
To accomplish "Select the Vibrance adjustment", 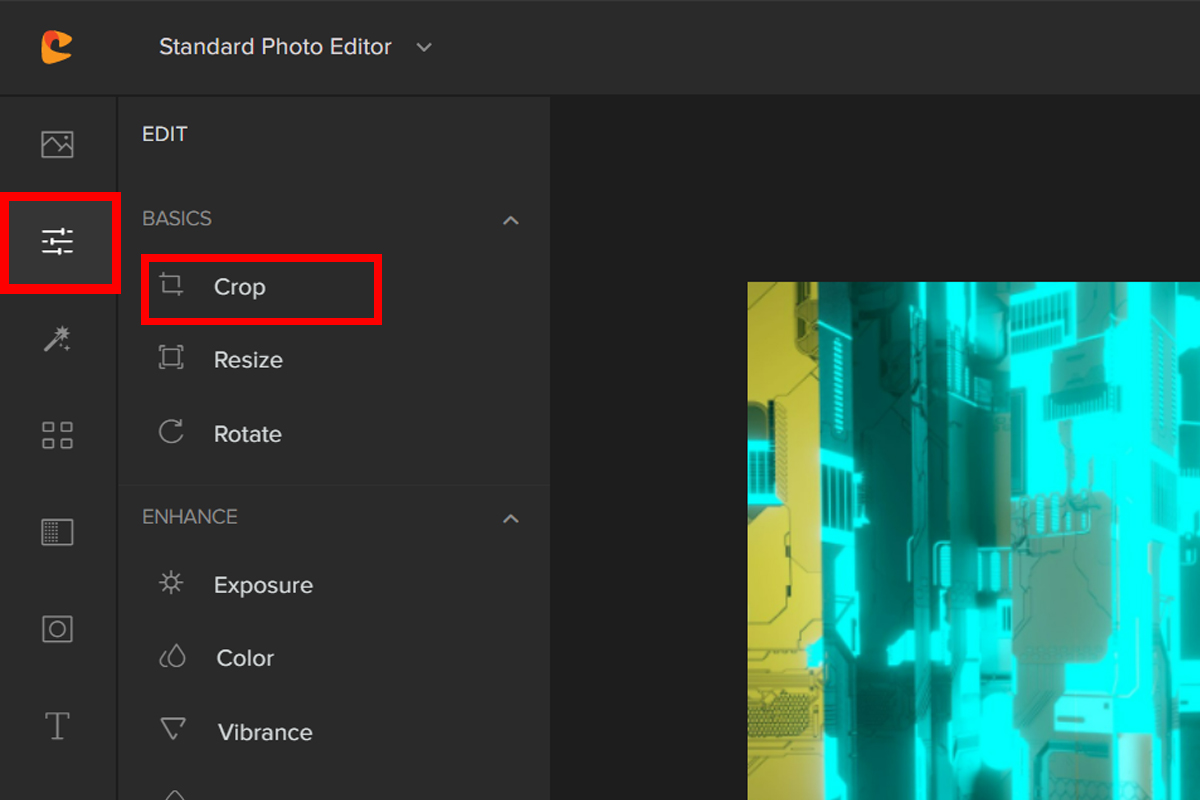I will [x=265, y=732].
